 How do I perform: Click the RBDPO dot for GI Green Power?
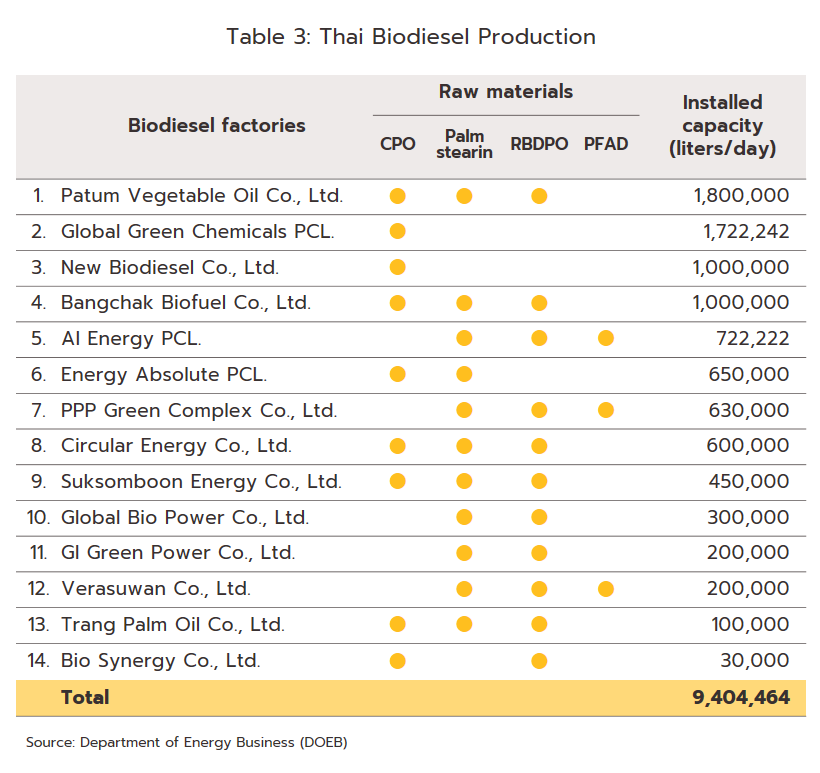pos(539,553)
